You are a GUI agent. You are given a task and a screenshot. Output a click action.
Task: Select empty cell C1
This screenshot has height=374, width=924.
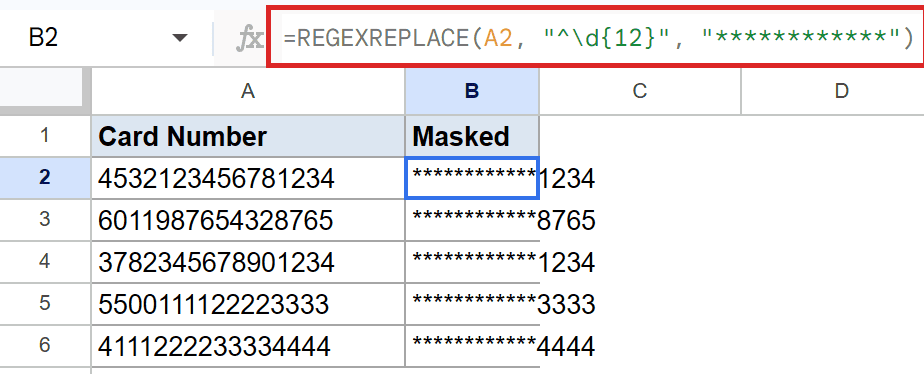(640, 136)
